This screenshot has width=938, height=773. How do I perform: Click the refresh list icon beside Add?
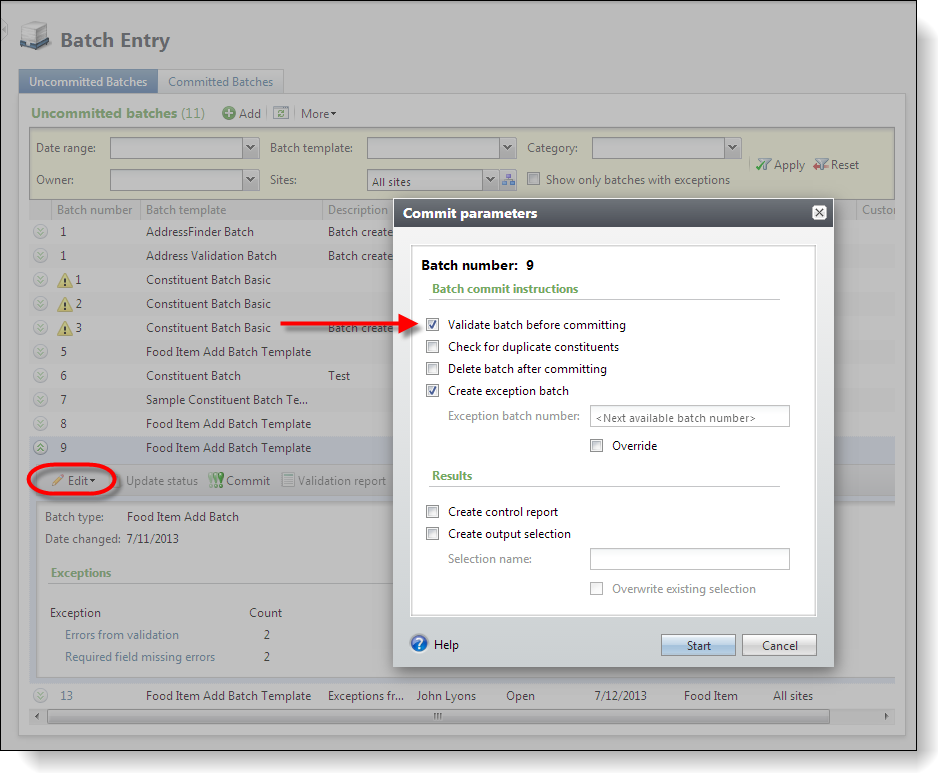tap(281, 112)
